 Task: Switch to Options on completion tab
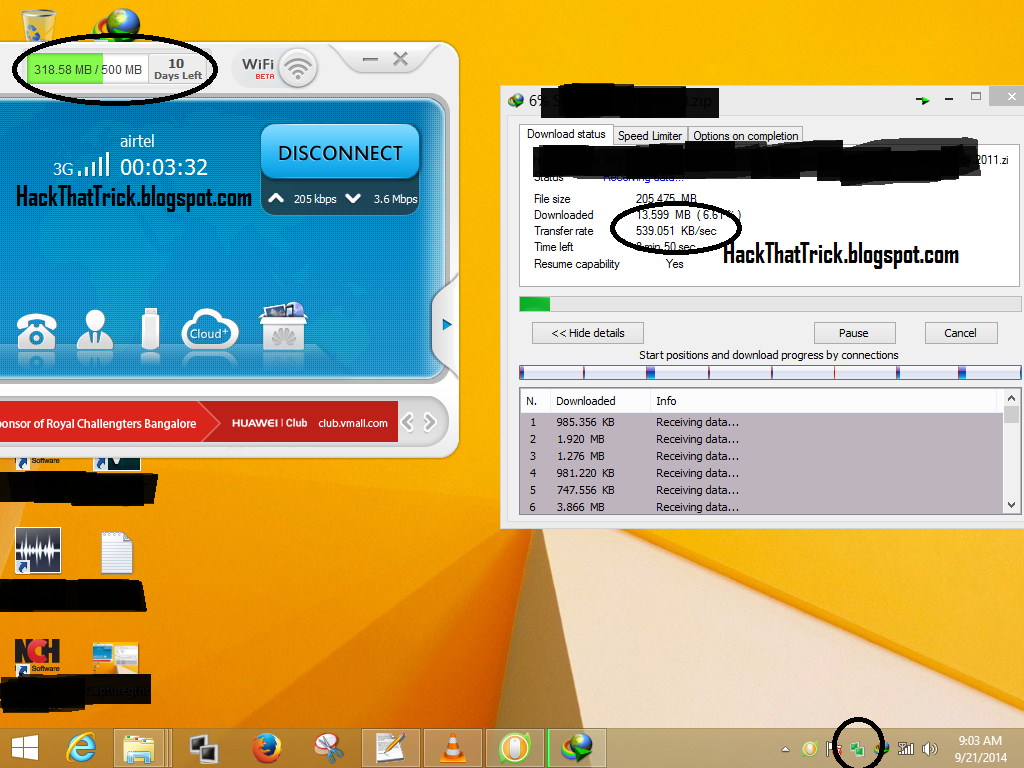point(745,135)
